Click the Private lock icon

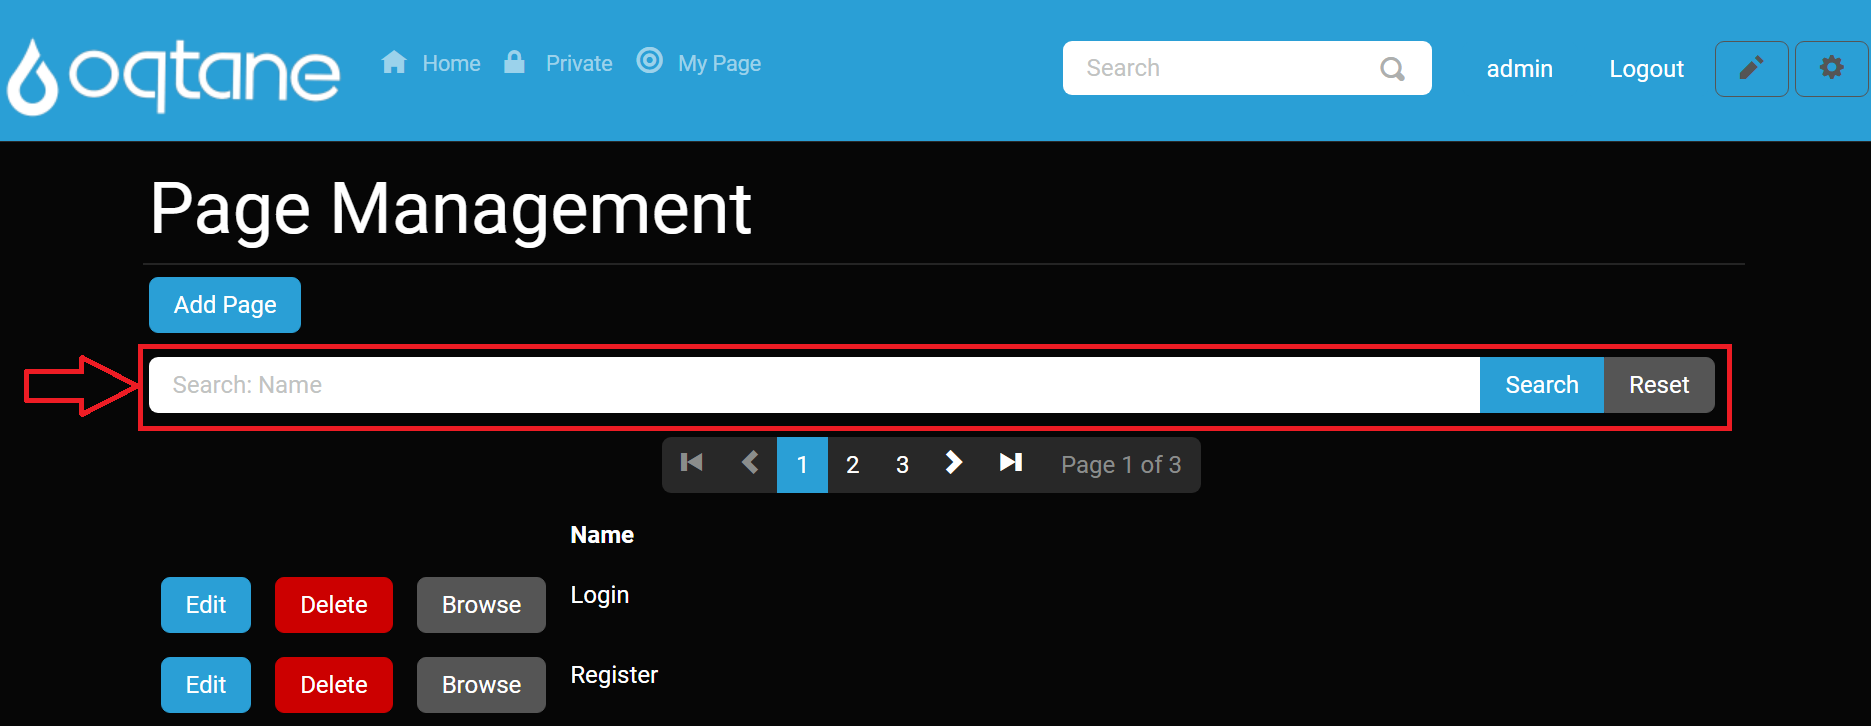(514, 62)
